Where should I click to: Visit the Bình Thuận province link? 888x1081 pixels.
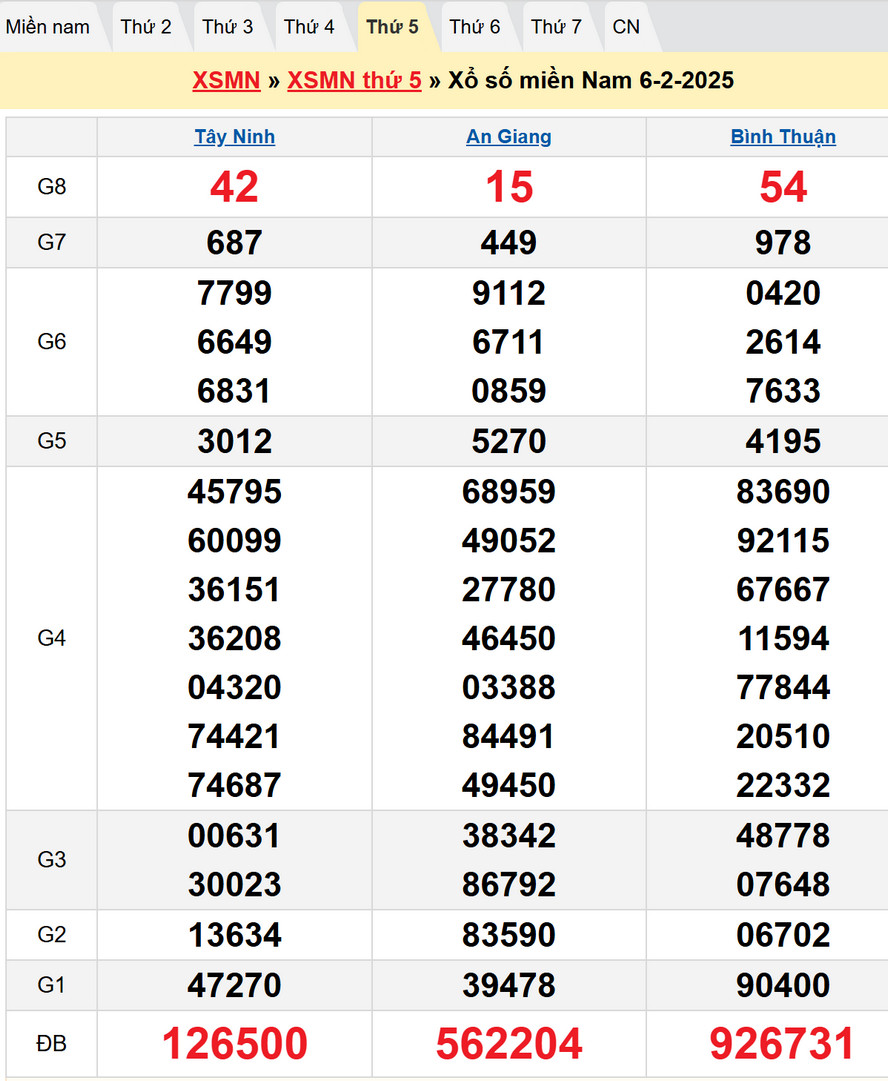[783, 137]
